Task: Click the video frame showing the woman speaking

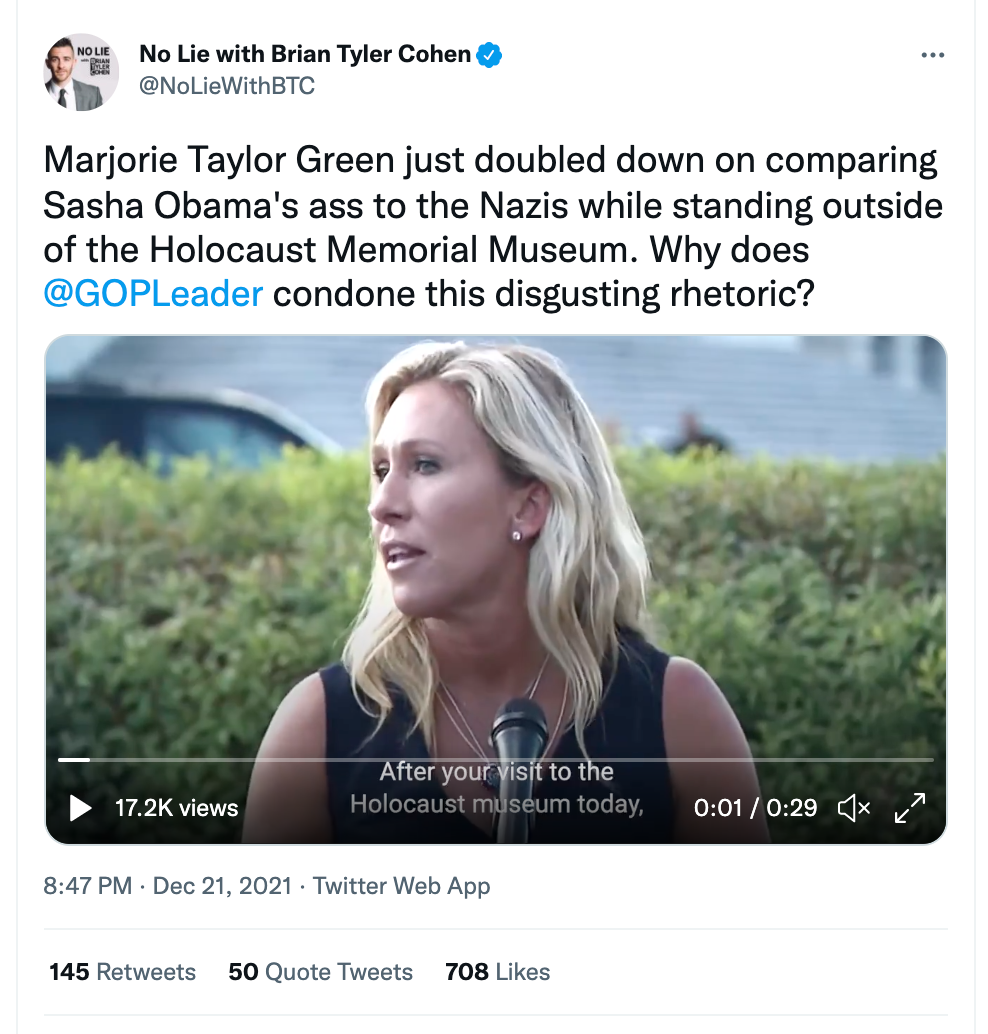Action: click(495, 560)
